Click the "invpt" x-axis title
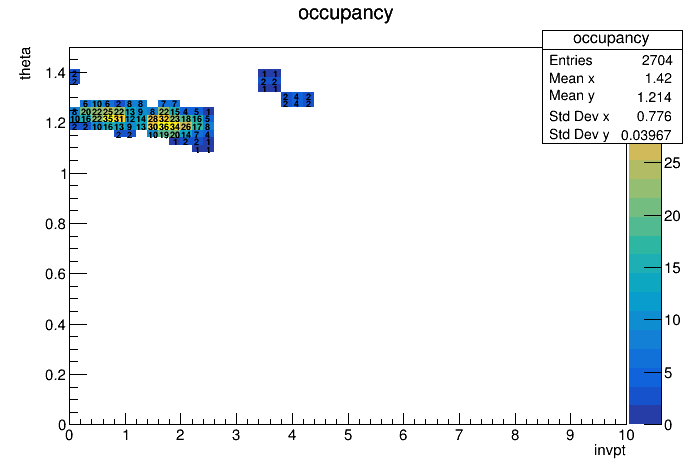The width and height of the screenshot is (696, 472). 609,450
